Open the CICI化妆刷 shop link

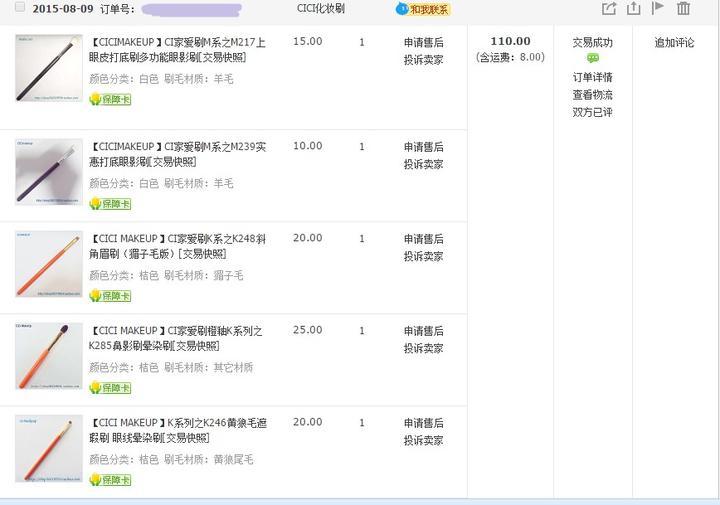click(321, 9)
